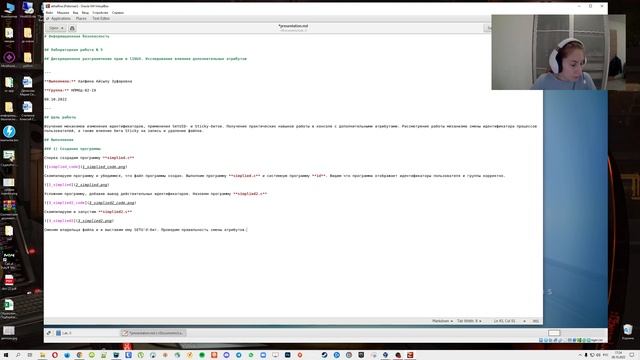Toggle the INS insert mode indicator

pyautogui.click(x=536, y=321)
